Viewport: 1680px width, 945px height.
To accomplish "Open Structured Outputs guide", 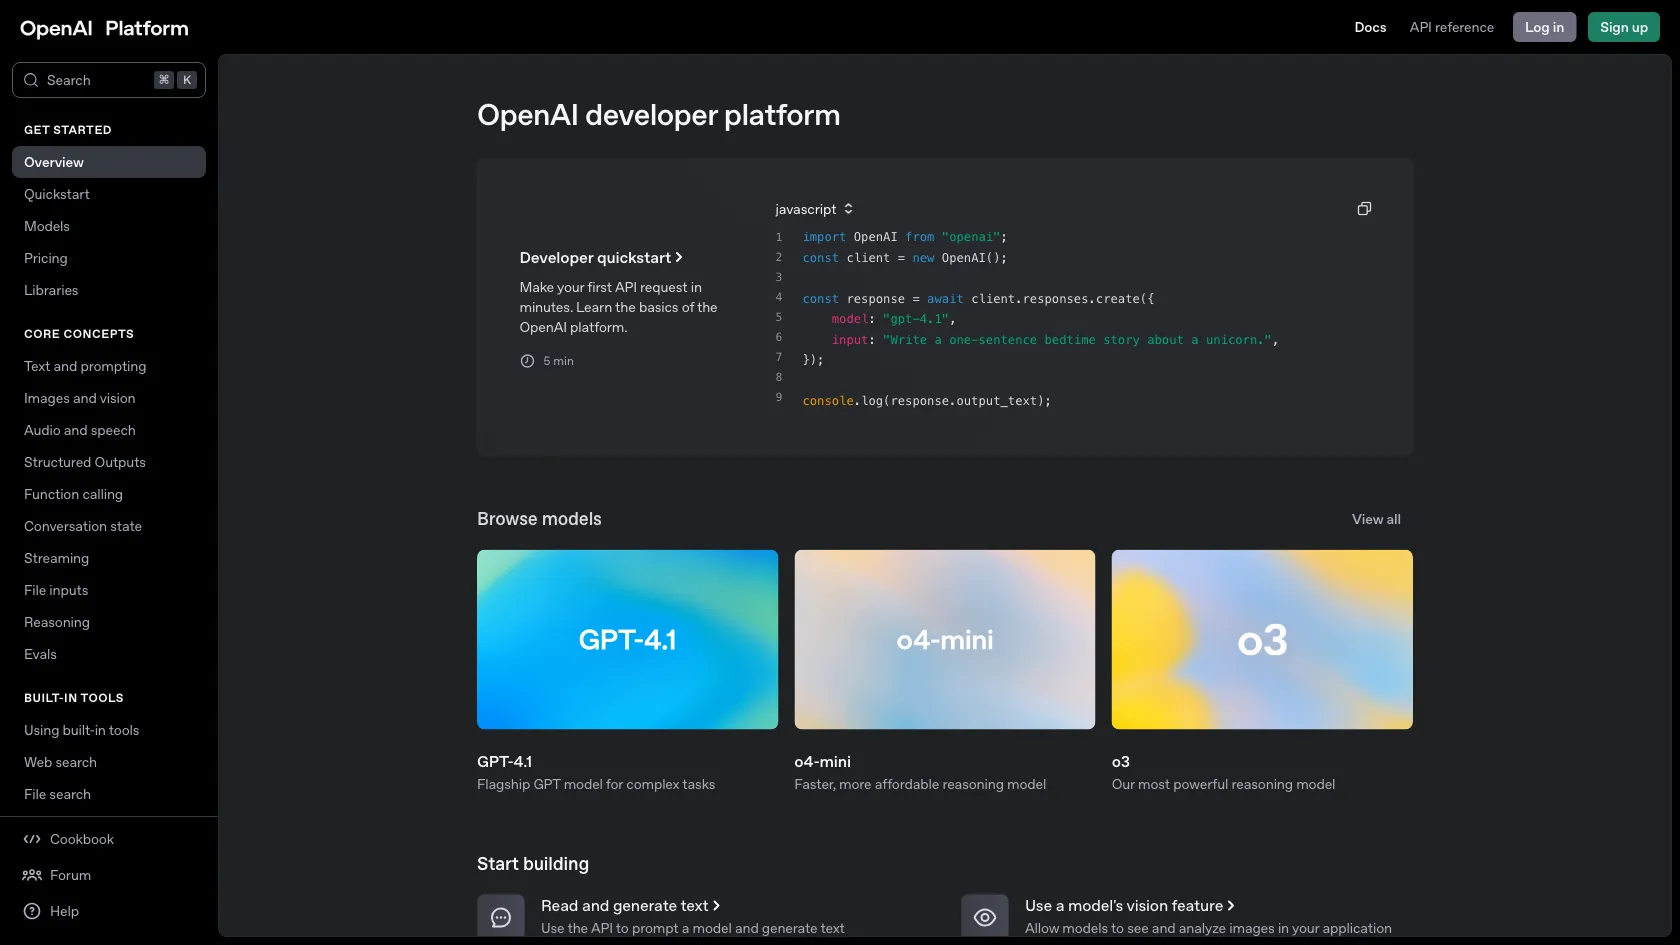I will point(109,462).
